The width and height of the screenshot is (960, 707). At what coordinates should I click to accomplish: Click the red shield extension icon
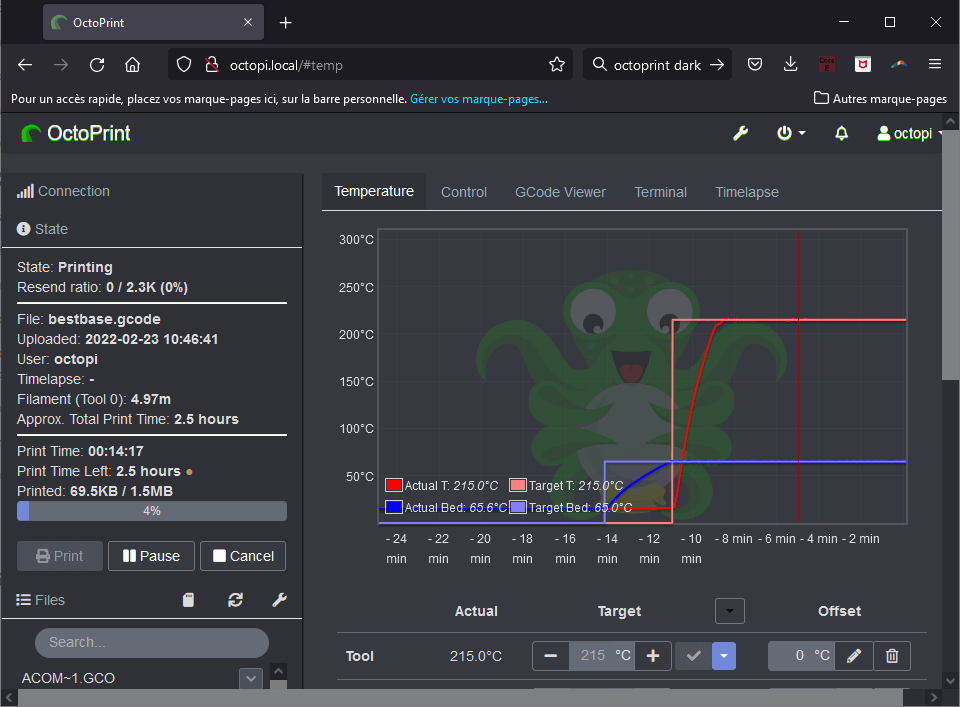click(863, 64)
